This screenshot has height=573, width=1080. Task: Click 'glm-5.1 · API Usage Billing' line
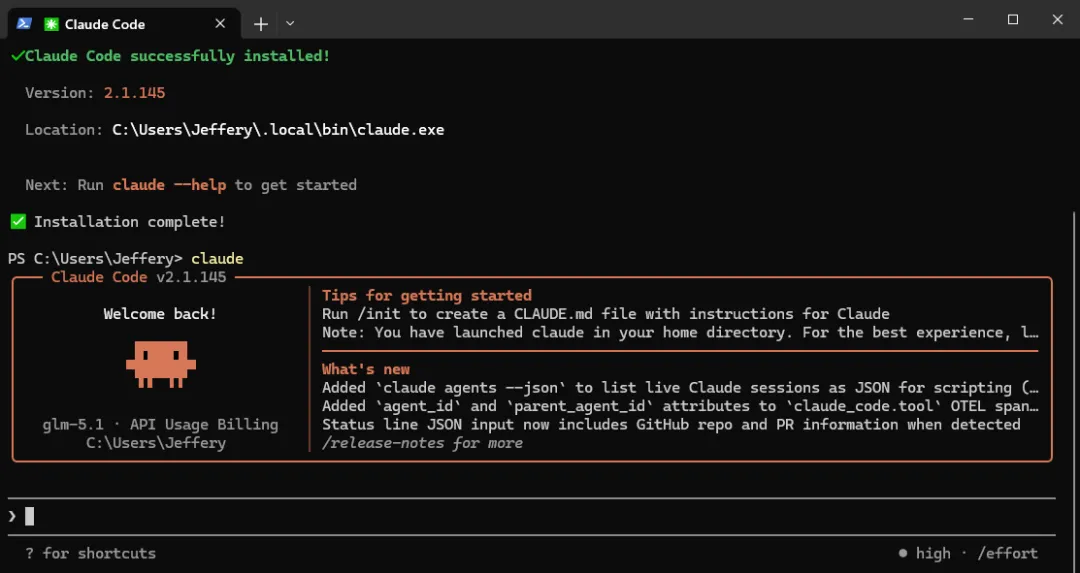160,424
